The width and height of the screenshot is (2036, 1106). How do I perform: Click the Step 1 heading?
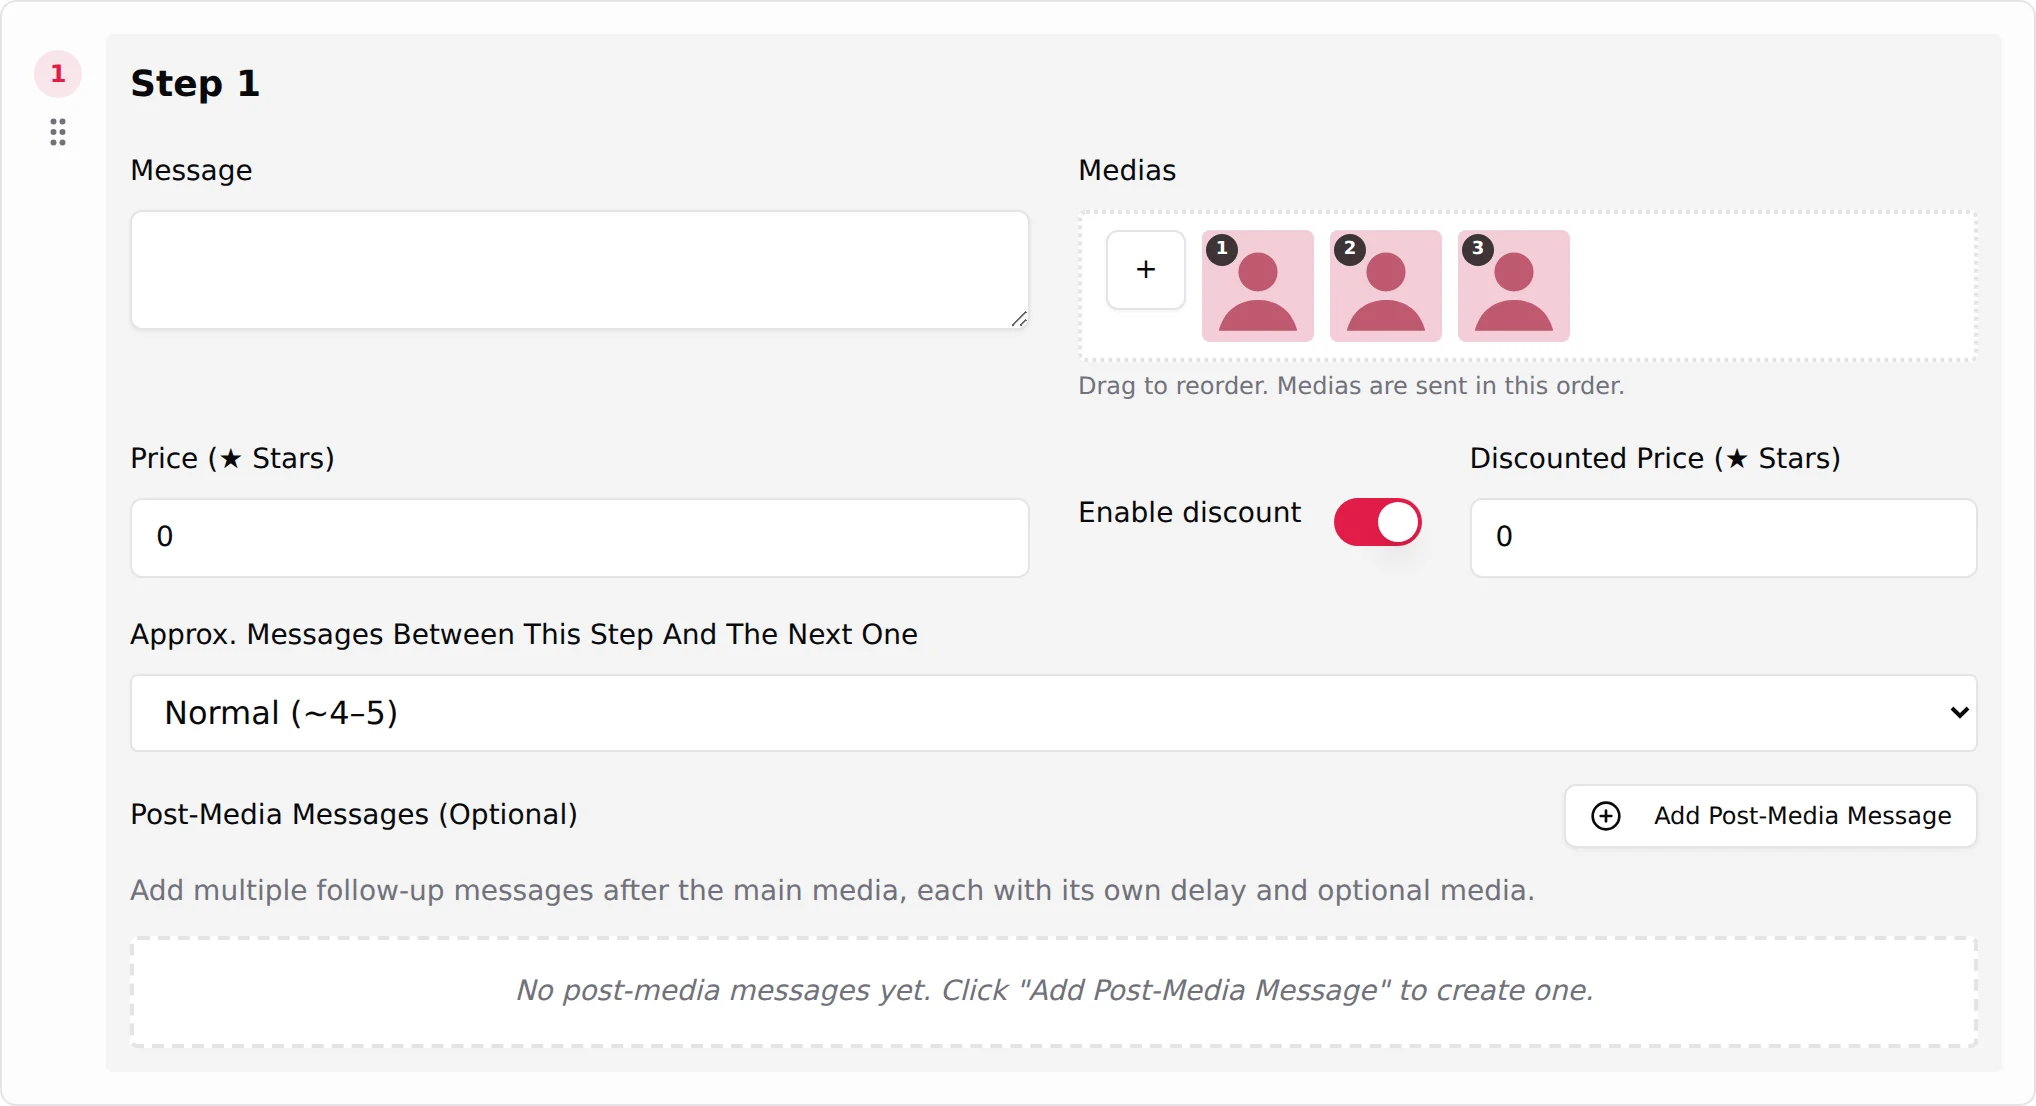(195, 83)
